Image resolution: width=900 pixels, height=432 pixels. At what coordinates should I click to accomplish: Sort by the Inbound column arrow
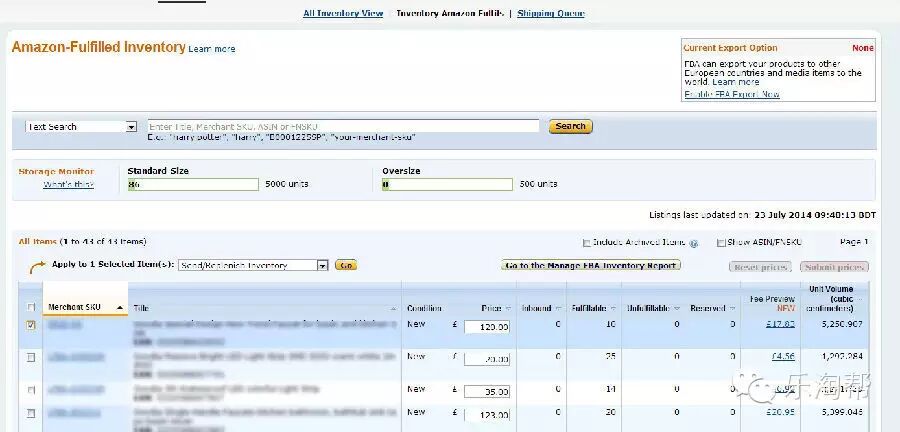[x=557, y=309]
